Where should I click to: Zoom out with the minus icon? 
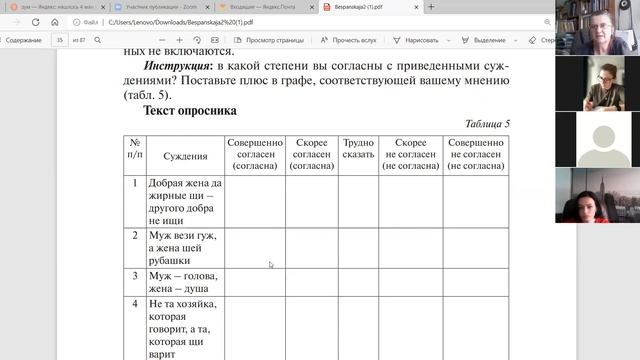tap(162, 40)
